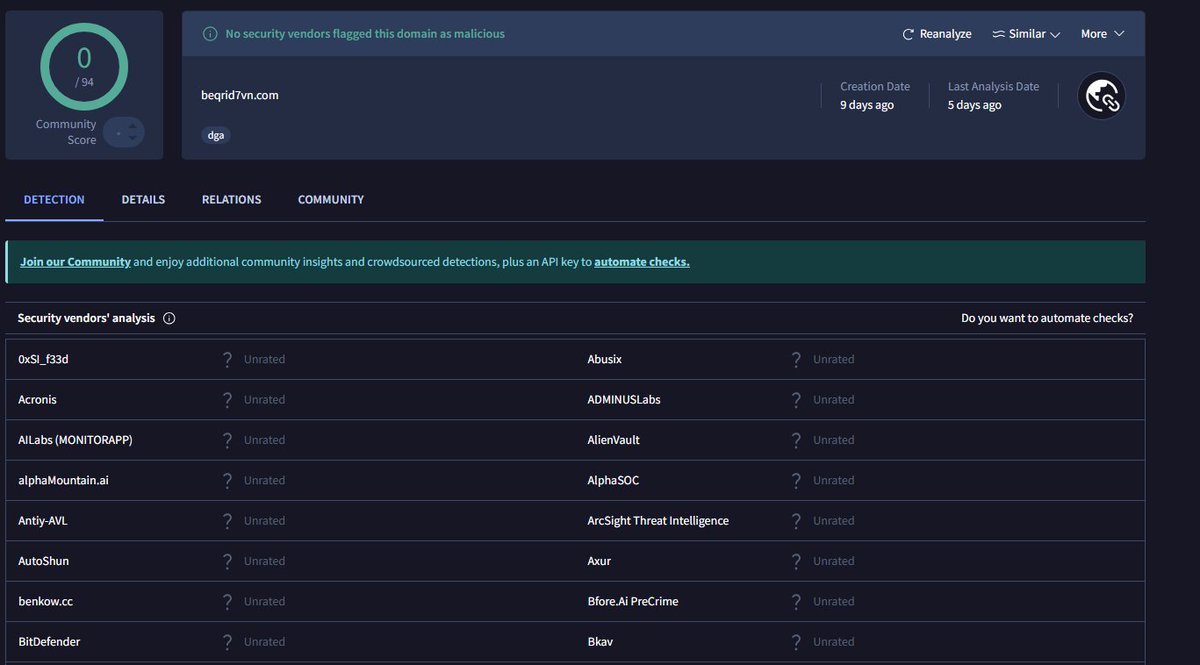The height and width of the screenshot is (665, 1200).
Task: Click the question mark icon for alphaMountain.ai
Action: [228, 480]
